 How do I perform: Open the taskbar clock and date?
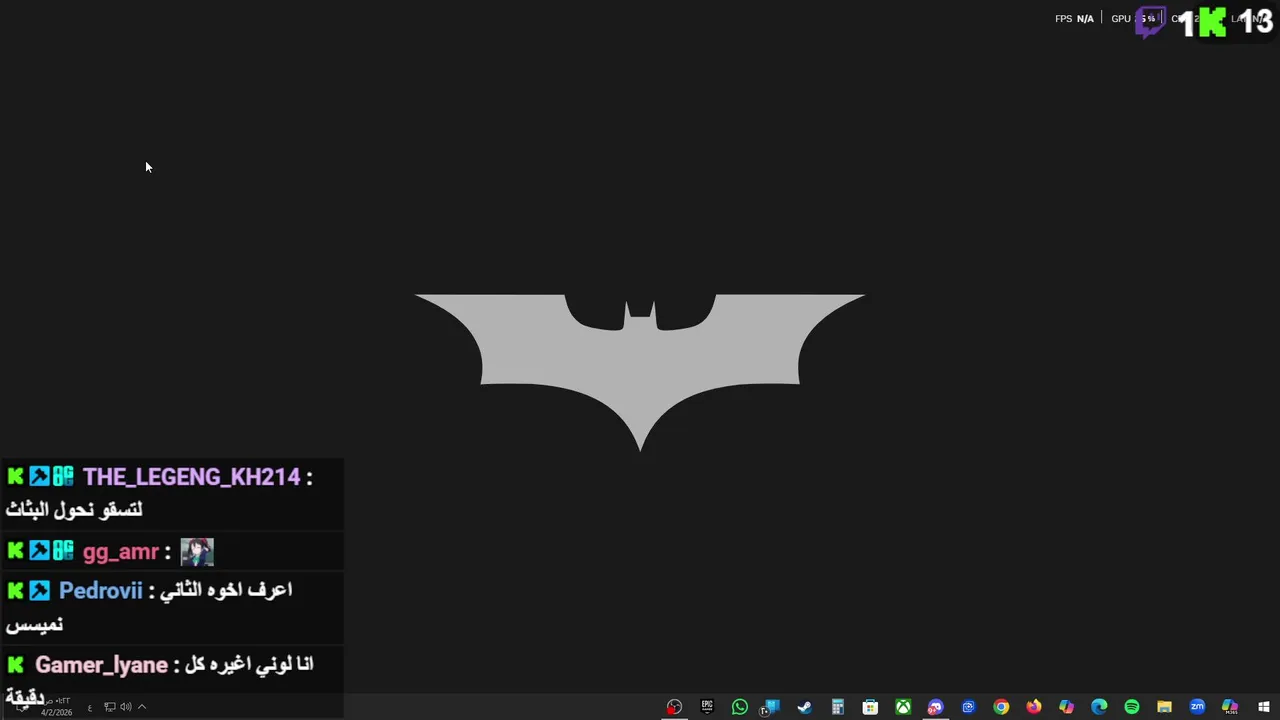click(x=56, y=707)
